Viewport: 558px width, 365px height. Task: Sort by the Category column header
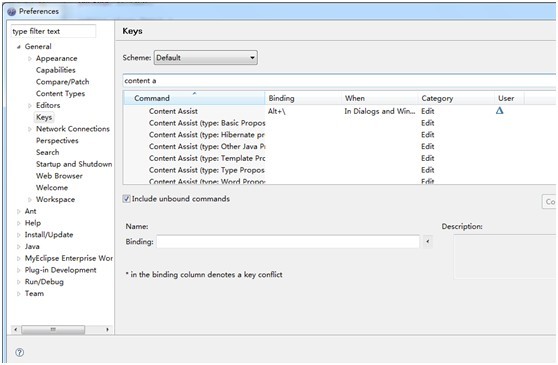point(456,98)
